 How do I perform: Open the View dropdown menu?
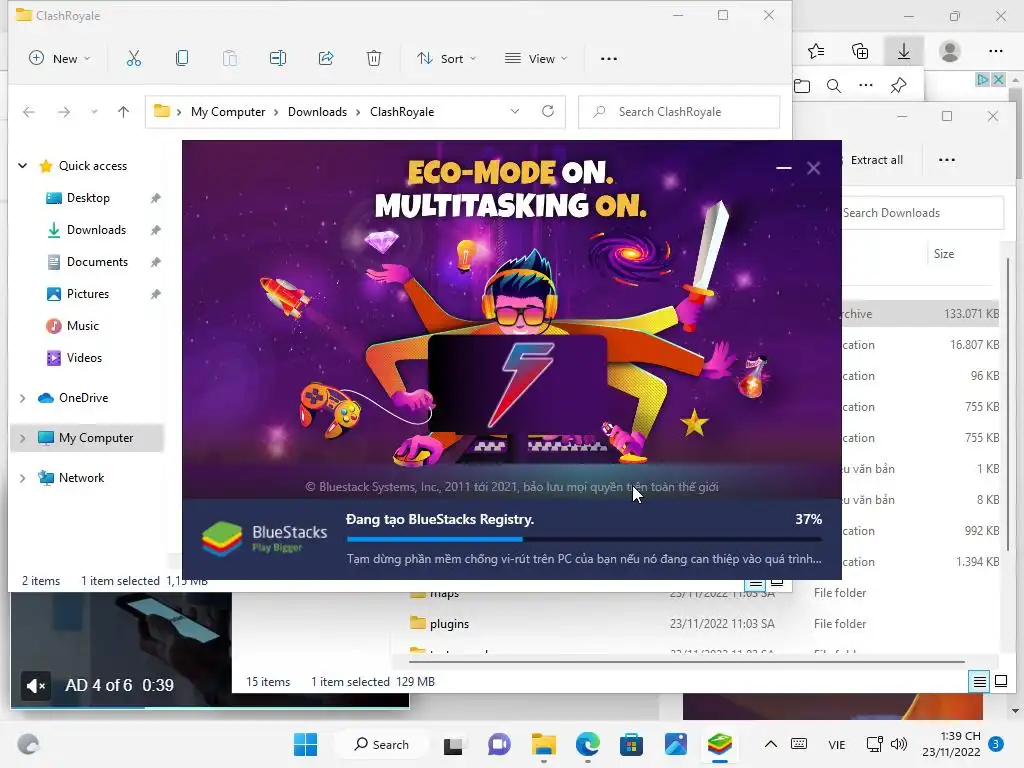tap(536, 59)
